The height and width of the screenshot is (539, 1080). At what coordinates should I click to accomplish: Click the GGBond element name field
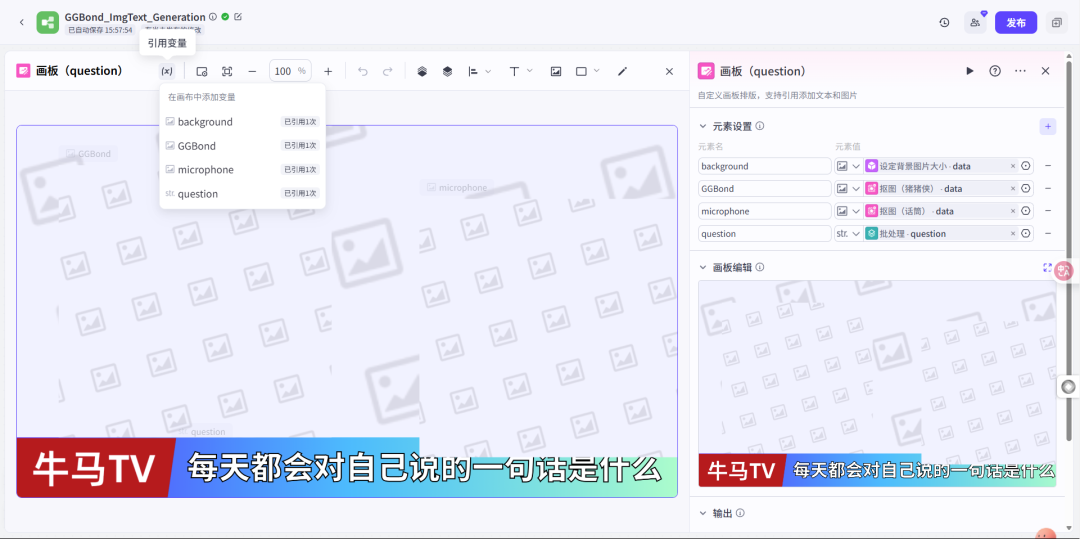point(764,189)
